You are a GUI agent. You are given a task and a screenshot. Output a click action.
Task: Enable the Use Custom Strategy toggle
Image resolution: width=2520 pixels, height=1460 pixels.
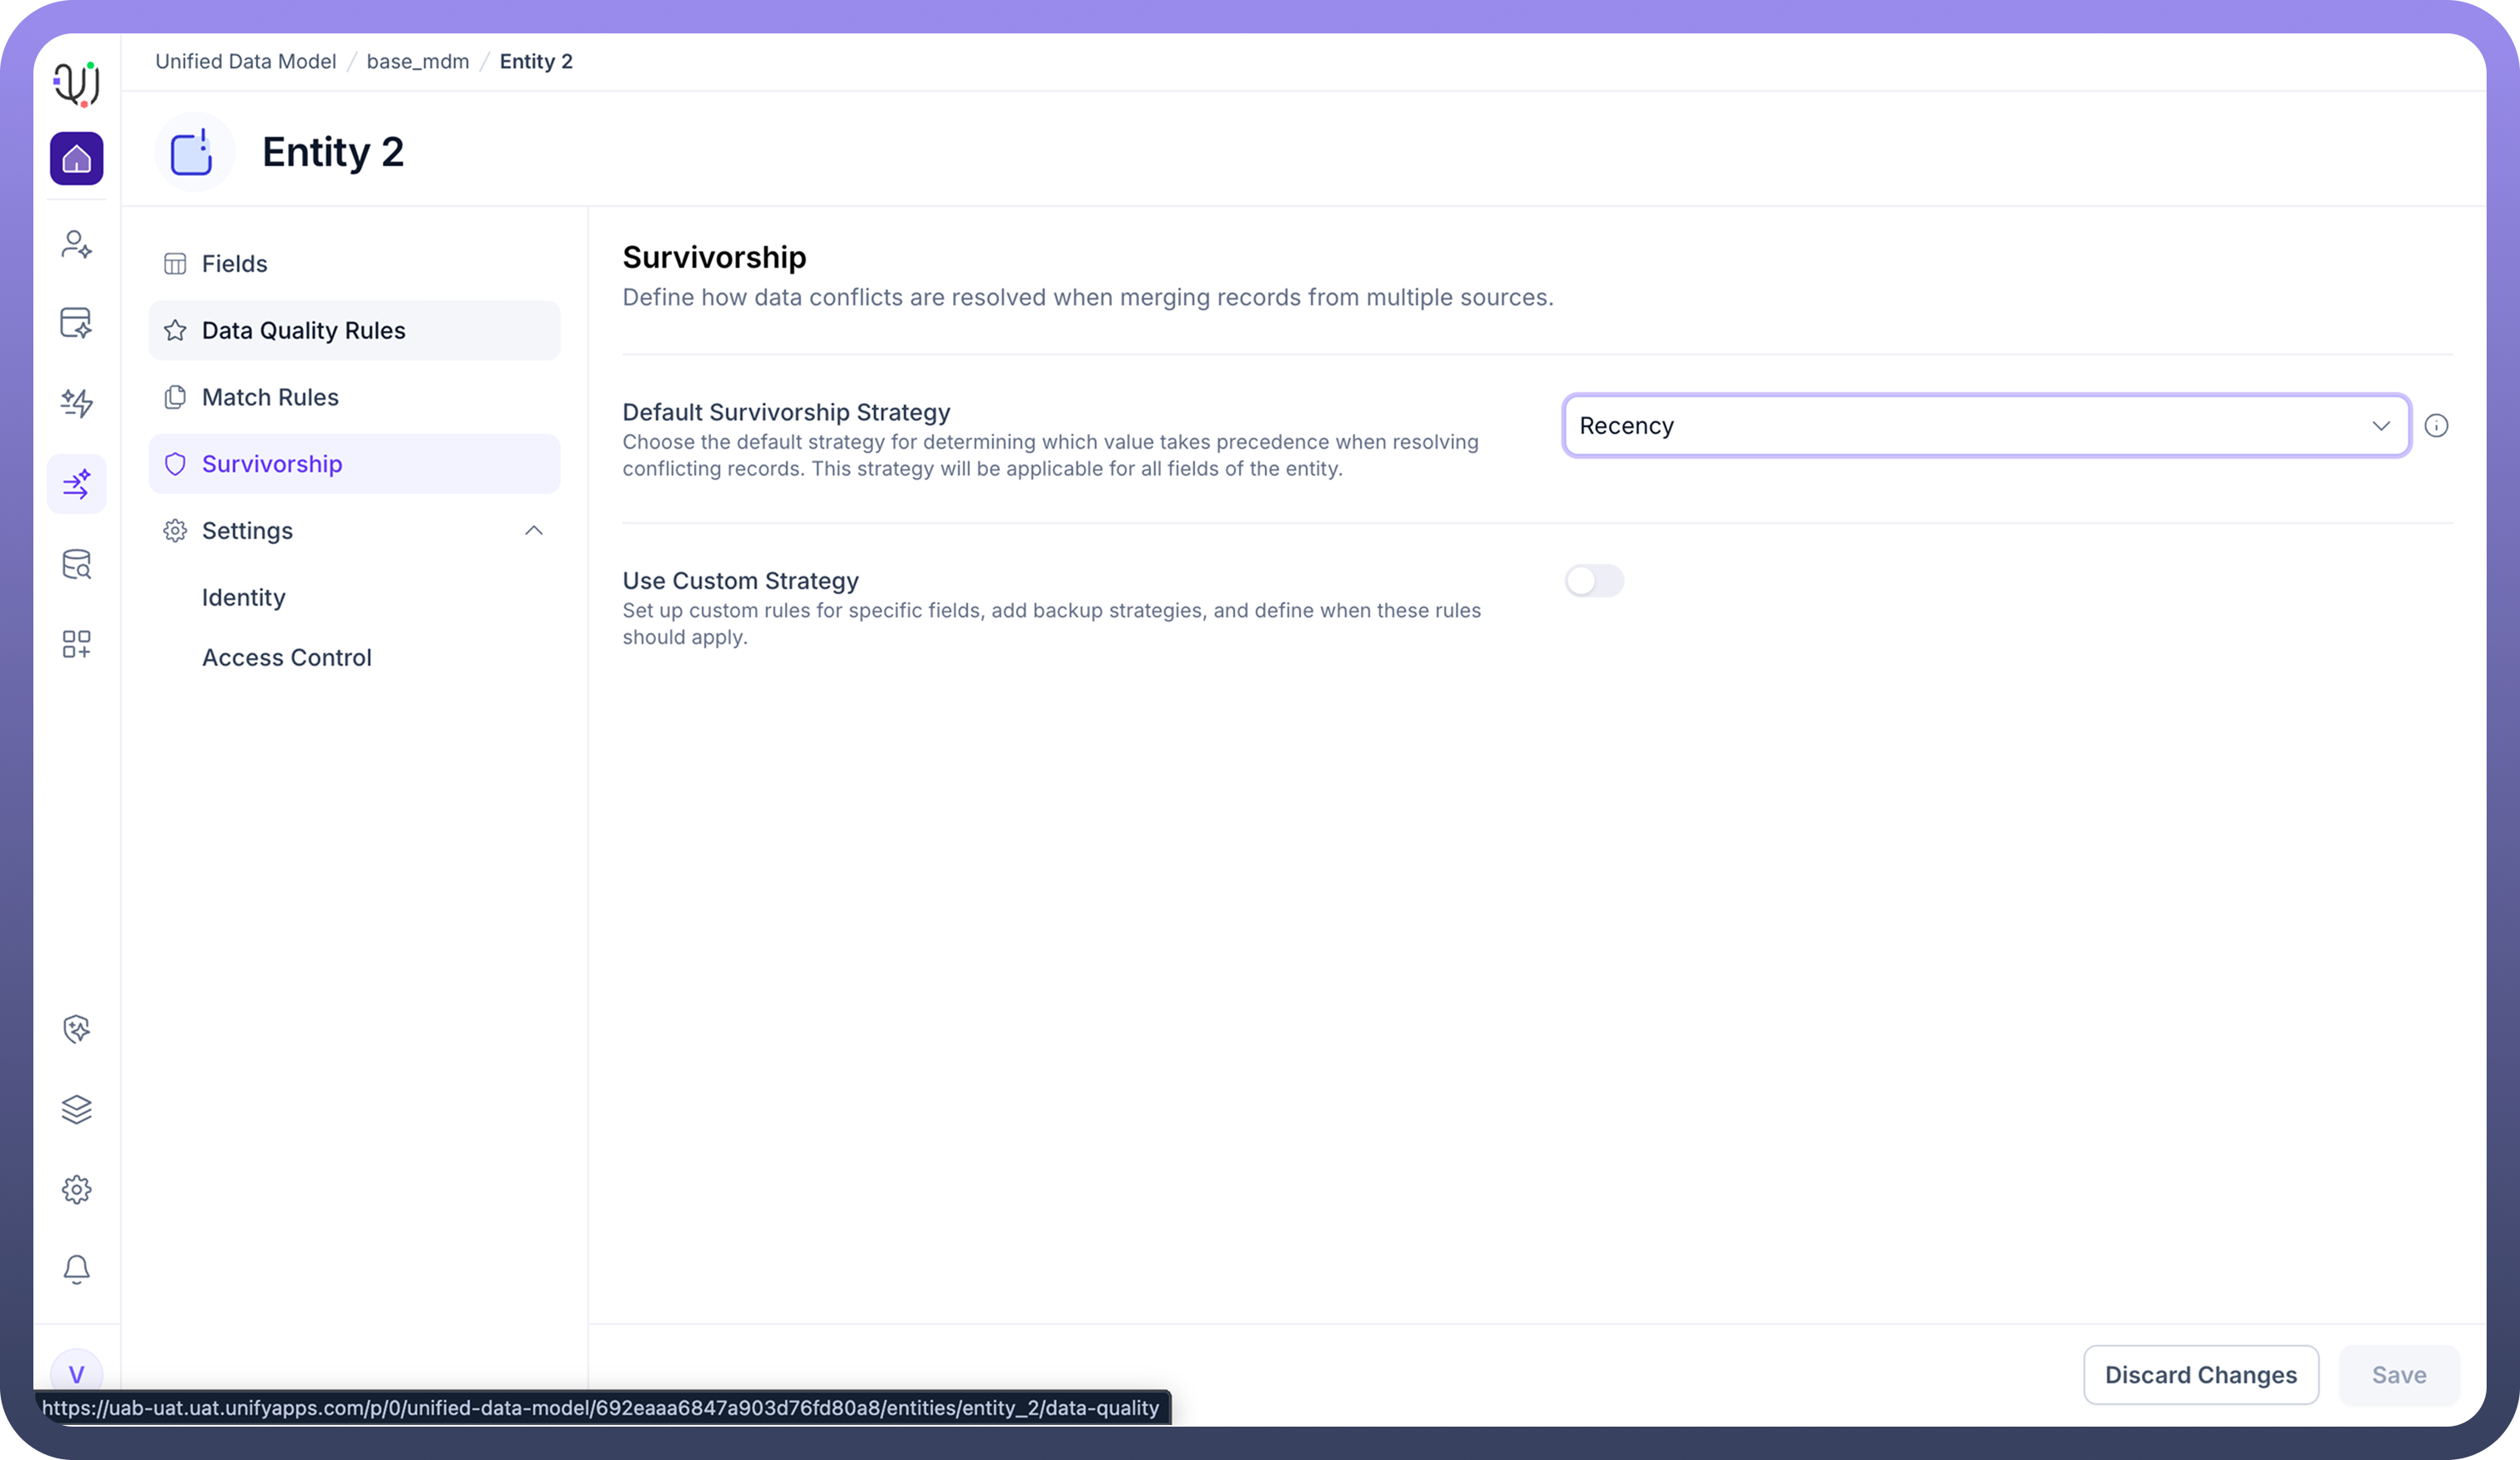point(1594,581)
